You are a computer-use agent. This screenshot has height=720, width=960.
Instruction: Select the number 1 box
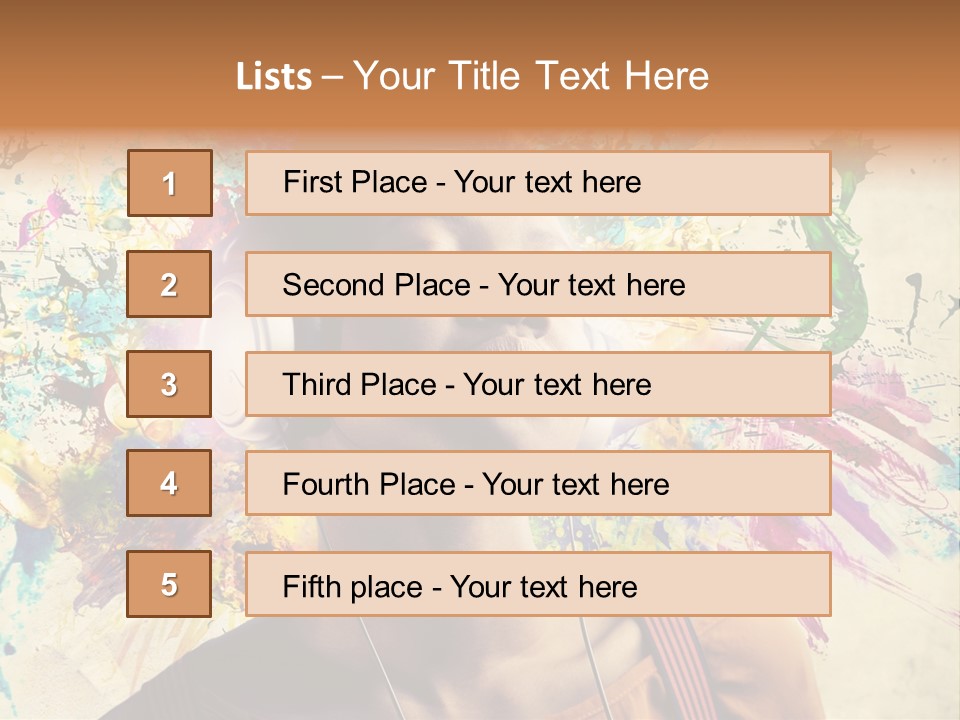(x=169, y=183)
